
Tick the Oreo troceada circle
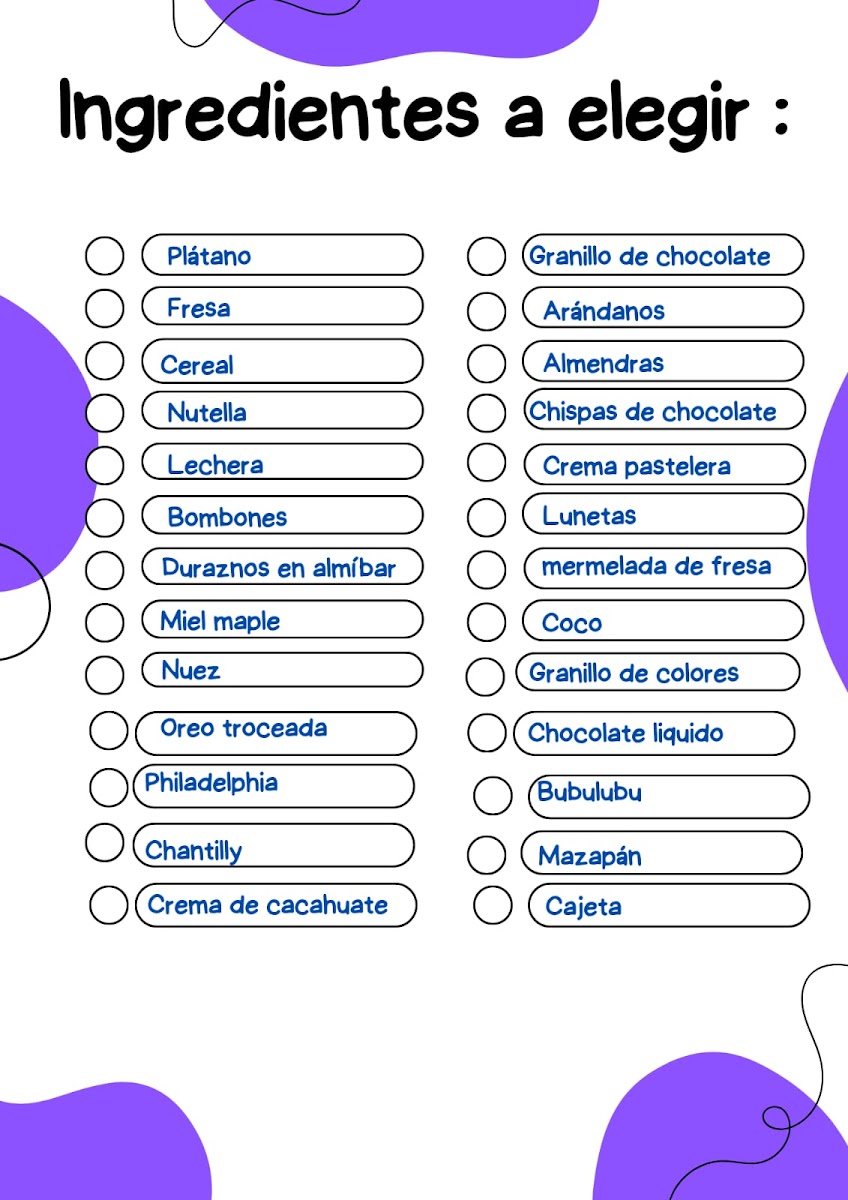[109, 731]
